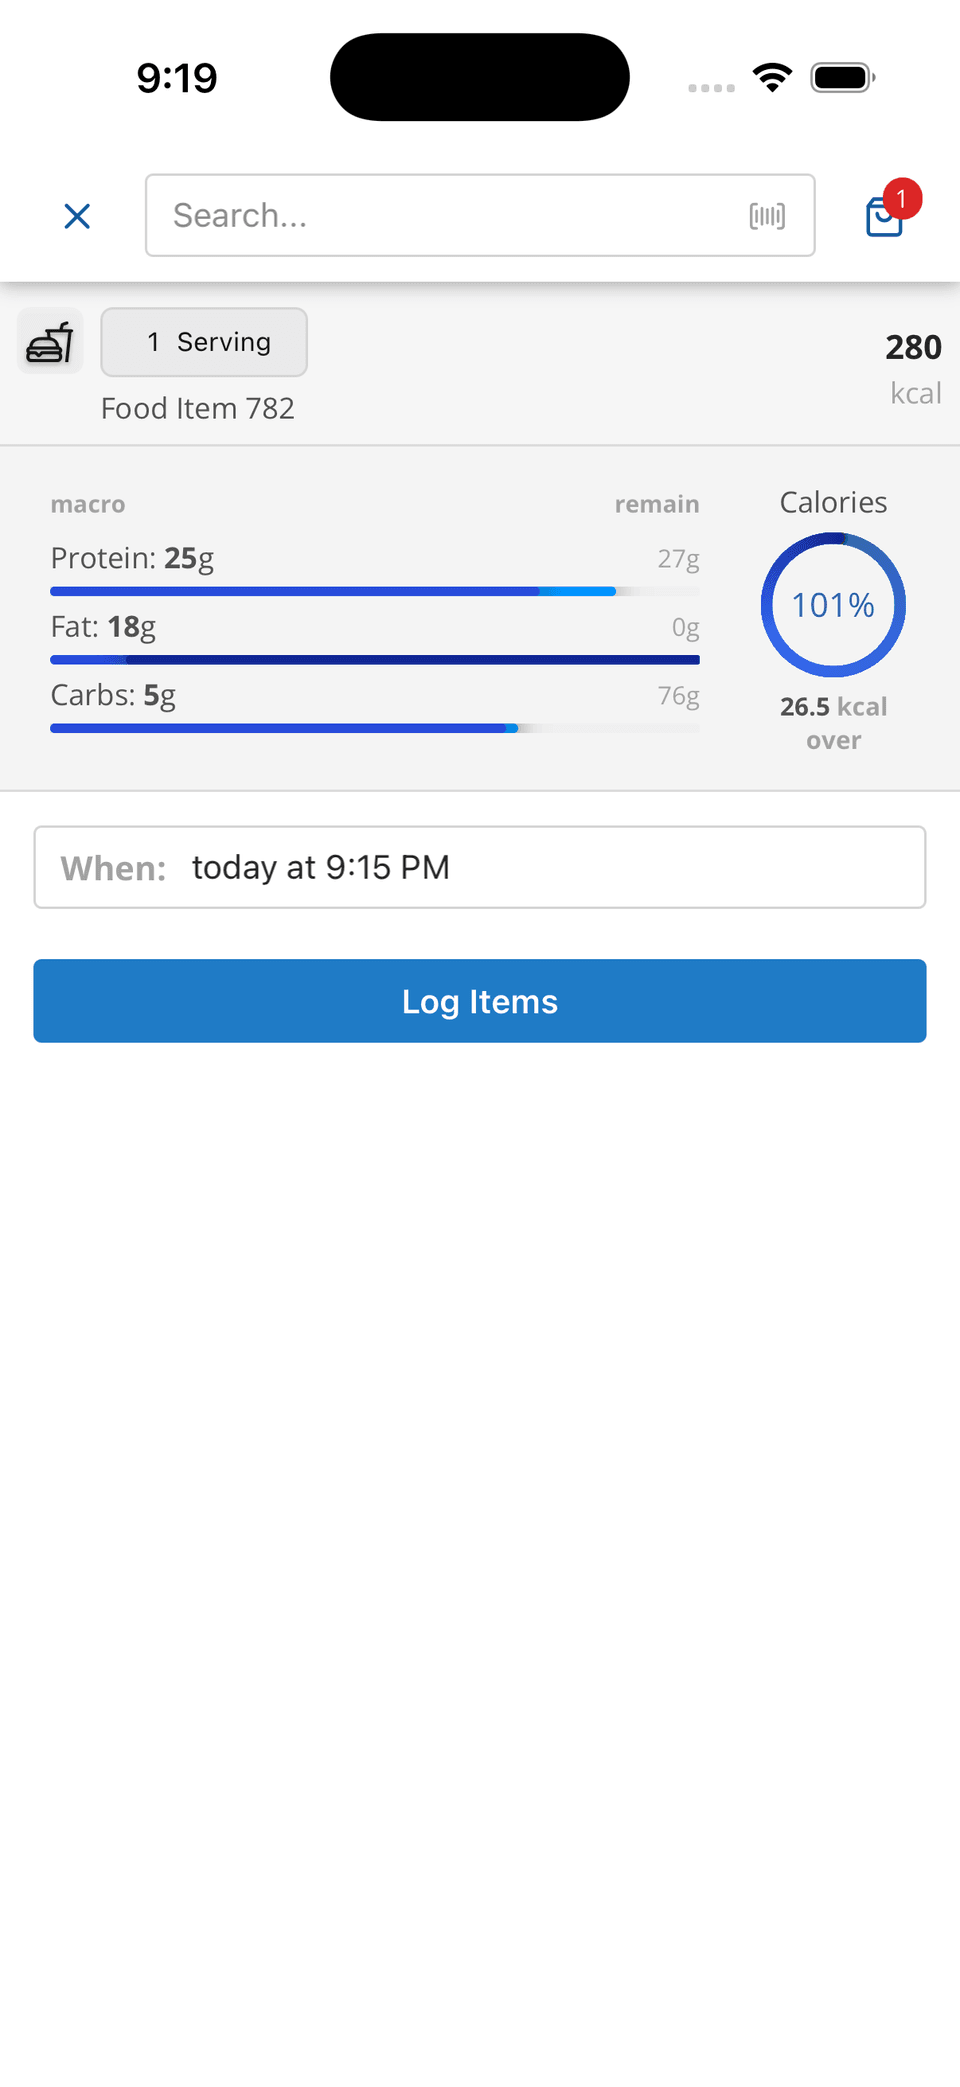Tap the Carbs progress bar
Viewport: 960px width, 2087px height.
[374, 728]
